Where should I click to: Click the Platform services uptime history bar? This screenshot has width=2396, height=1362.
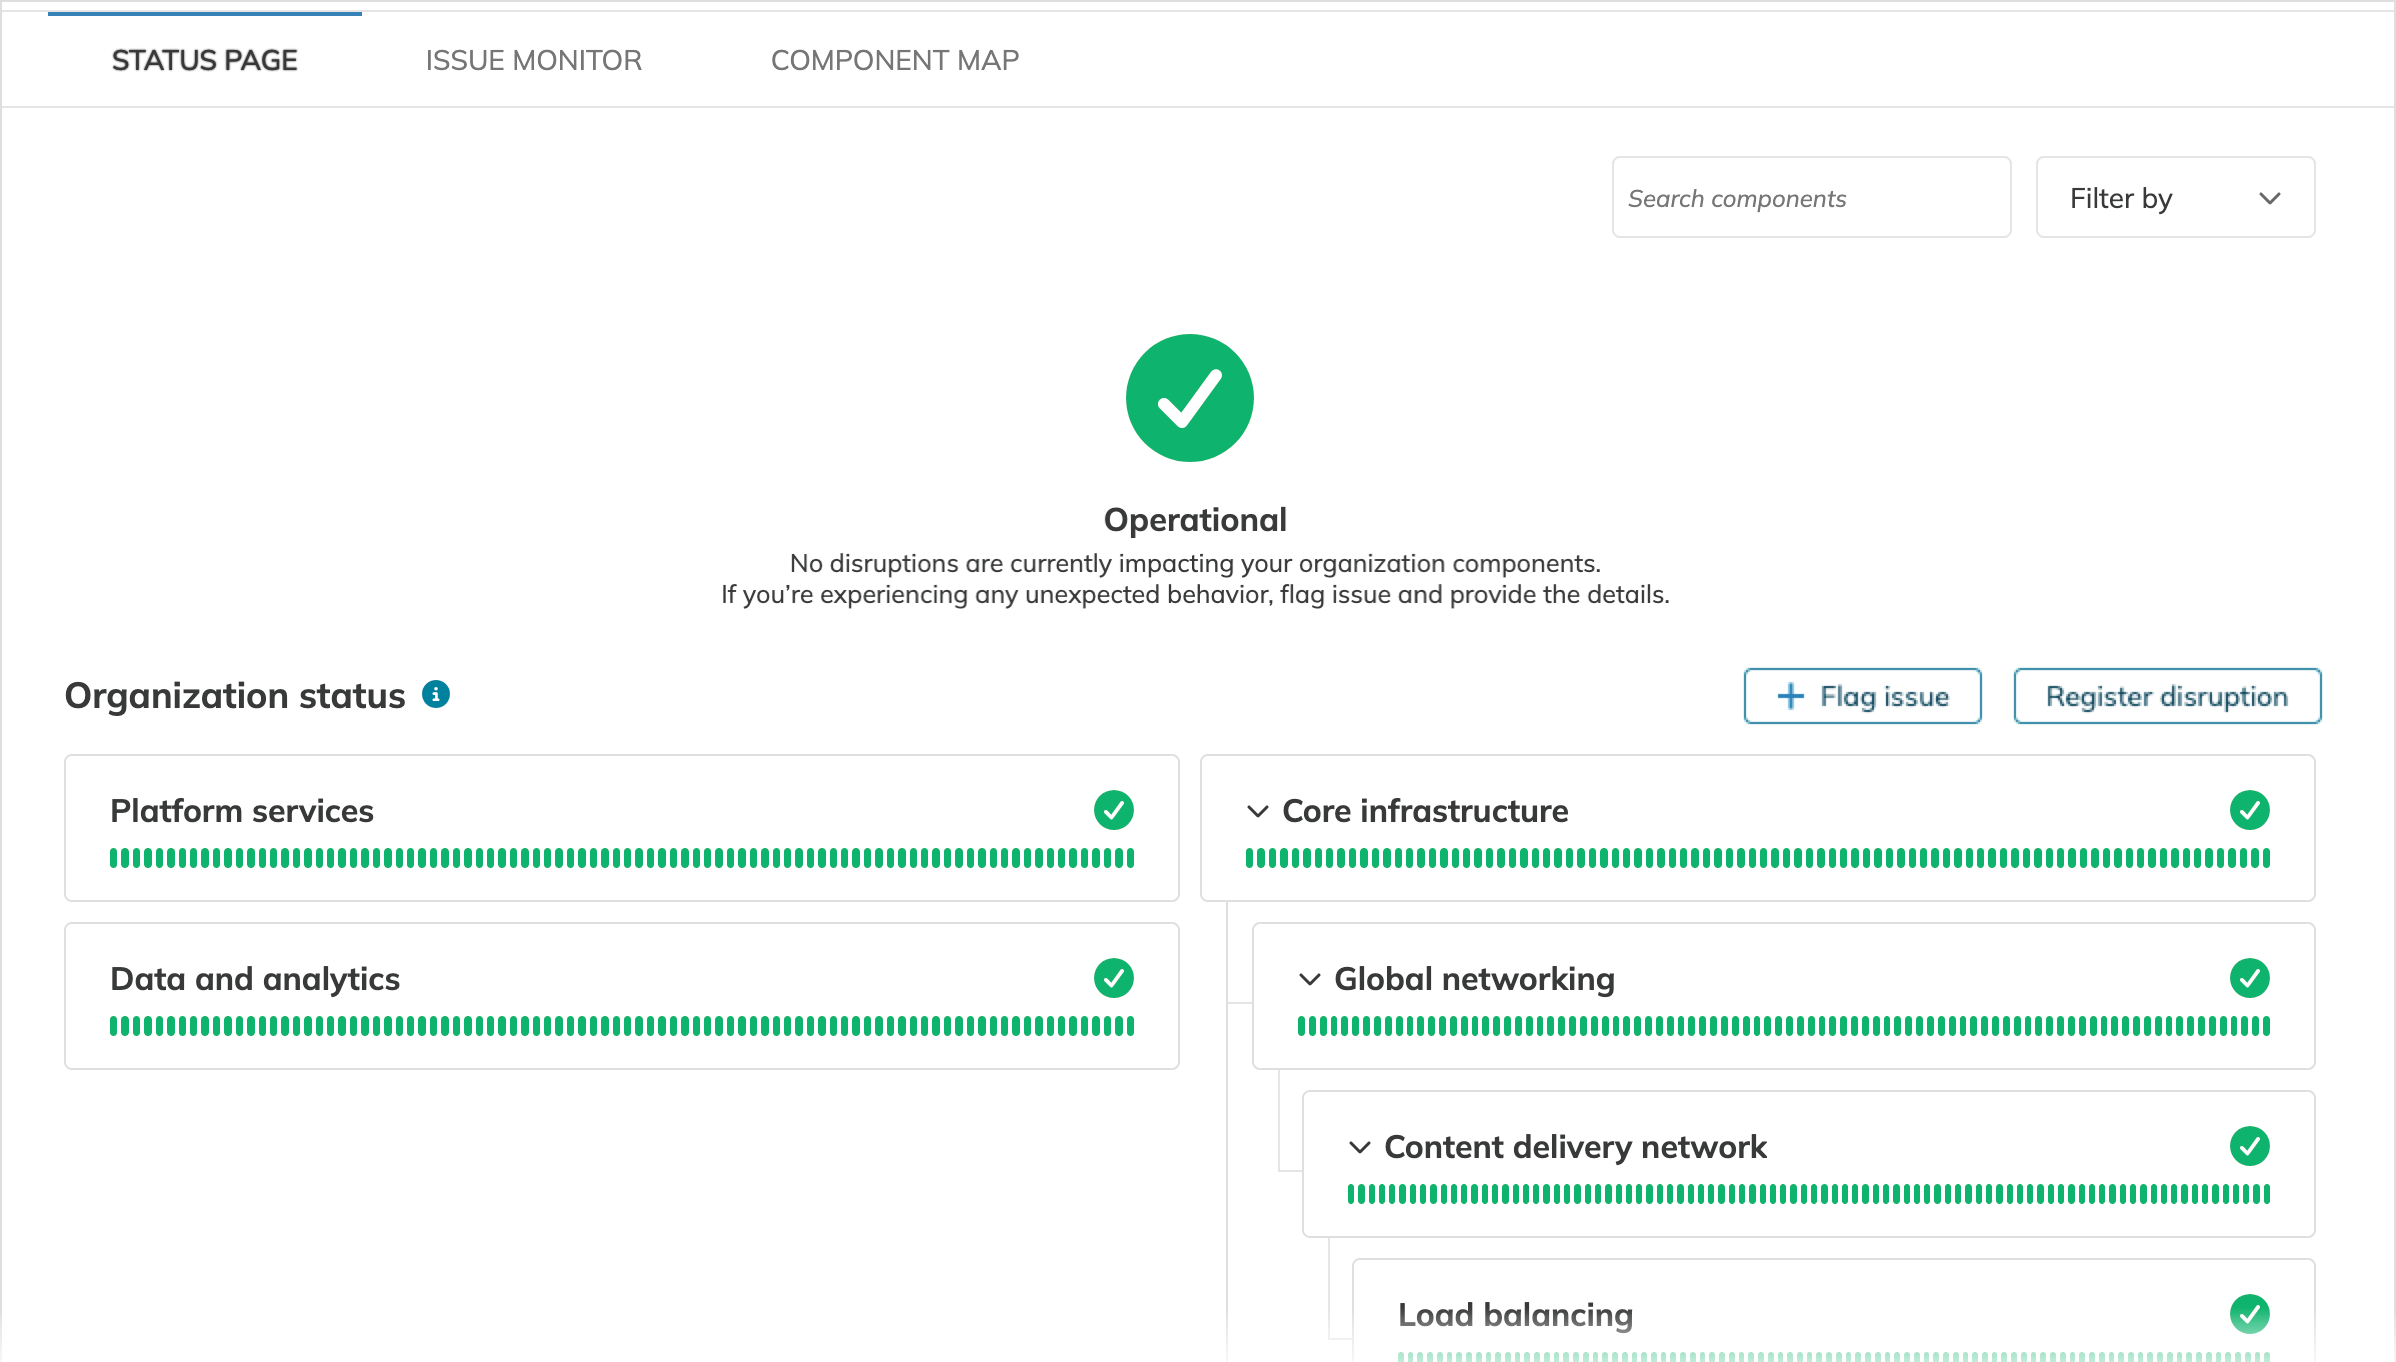point(621,858)
